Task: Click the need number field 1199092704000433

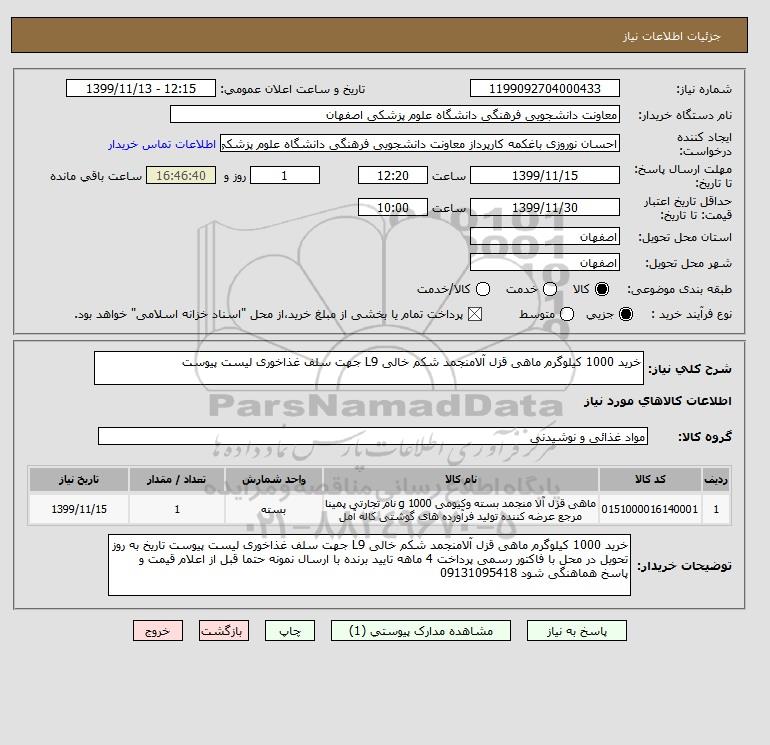Action: click(x=545, y=88)
